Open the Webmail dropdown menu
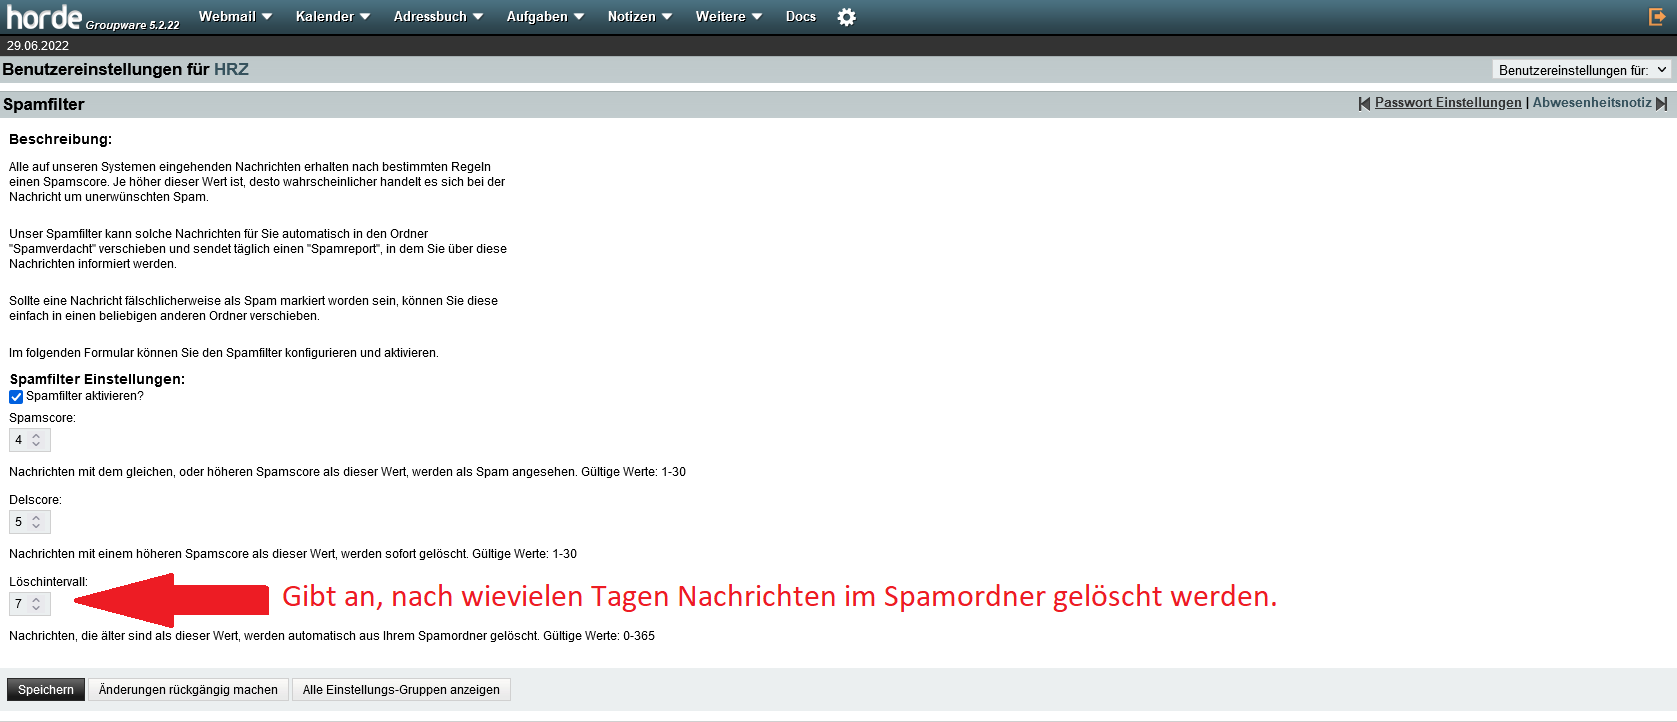The height and width of the screenshot is (722, 1677). (x=235, y=17)
